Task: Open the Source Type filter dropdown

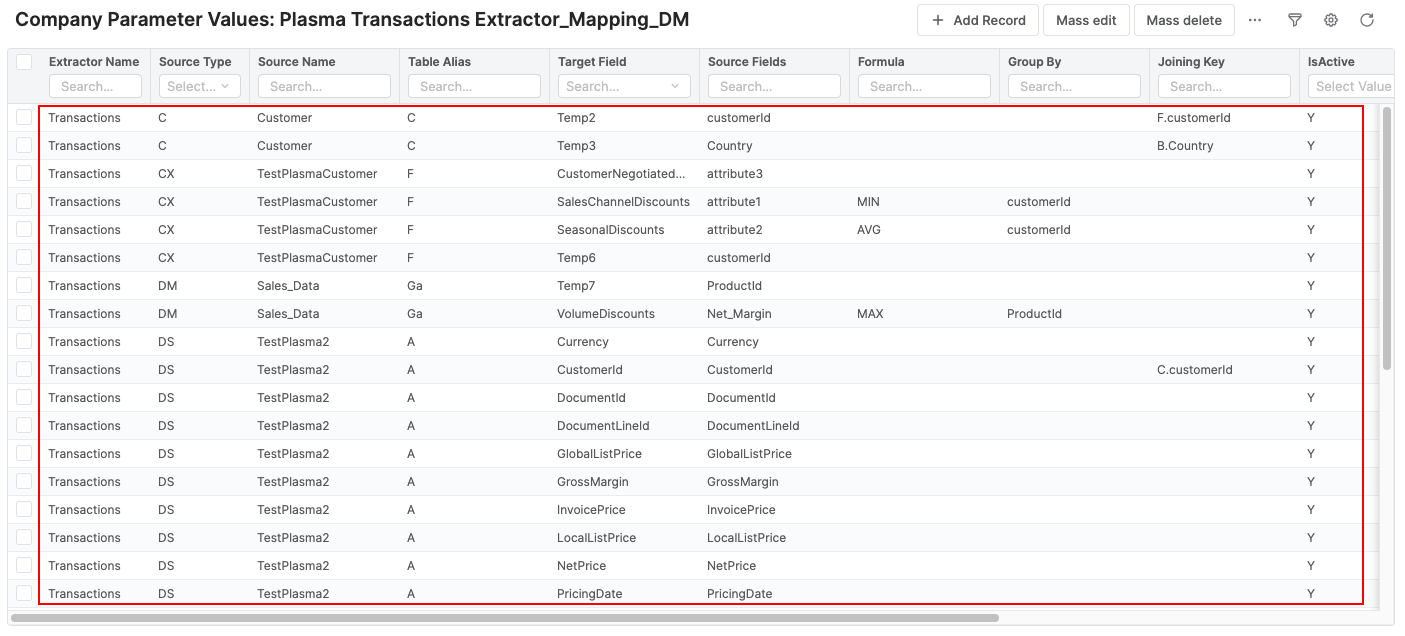Action: click(199, 87)
